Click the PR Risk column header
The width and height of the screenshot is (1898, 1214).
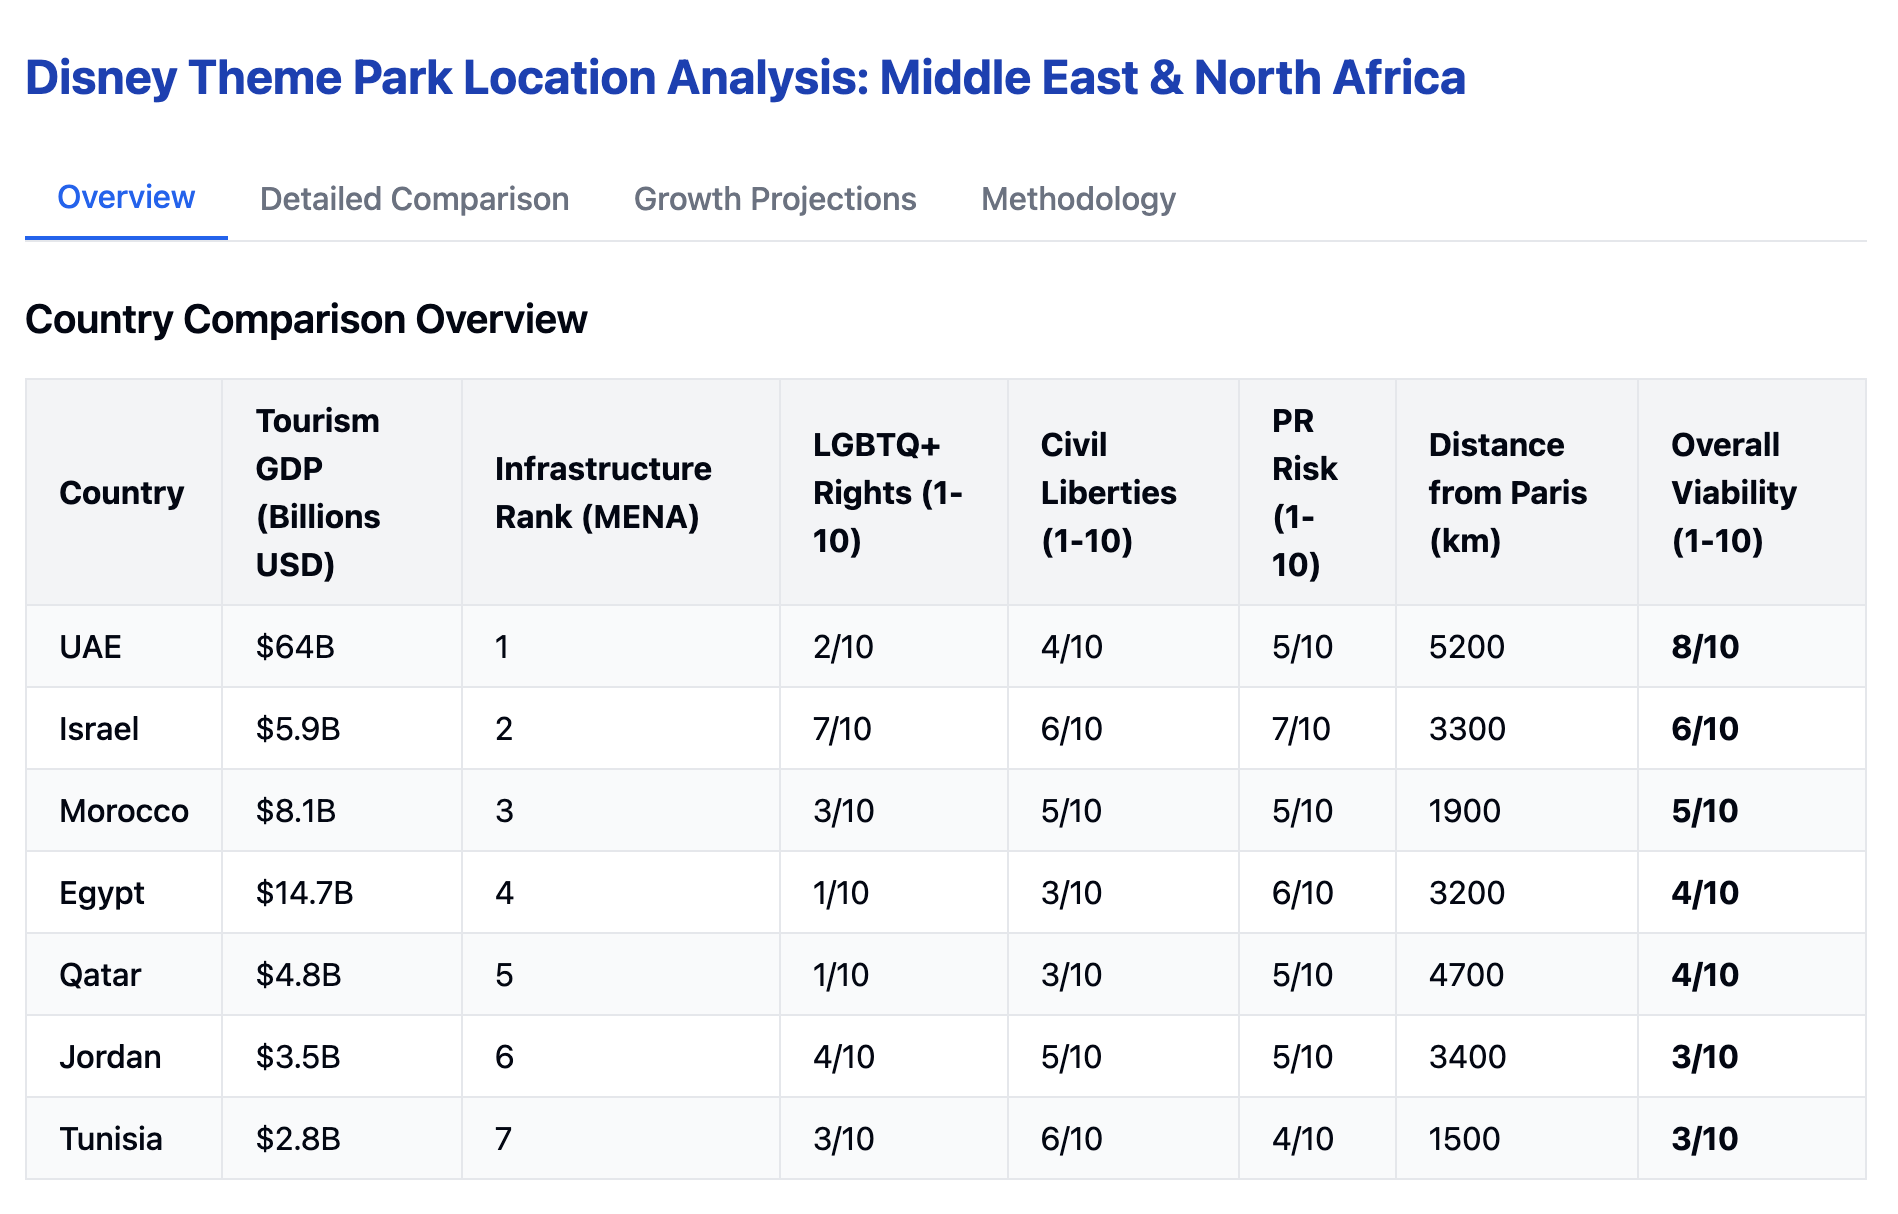click(1304, 493)
